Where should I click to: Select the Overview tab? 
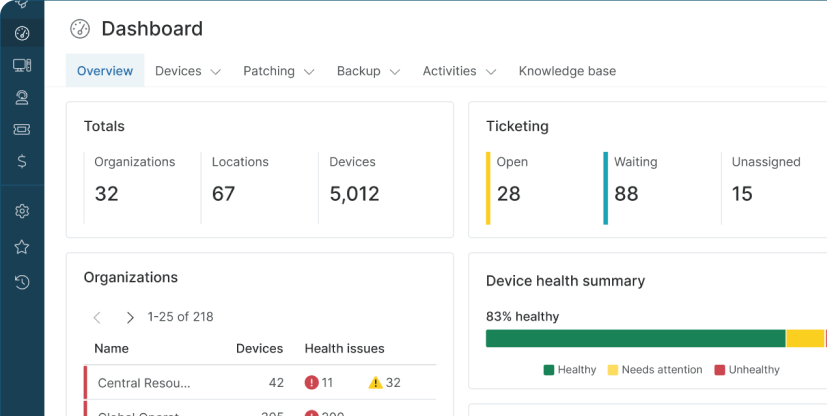[105, 71]
